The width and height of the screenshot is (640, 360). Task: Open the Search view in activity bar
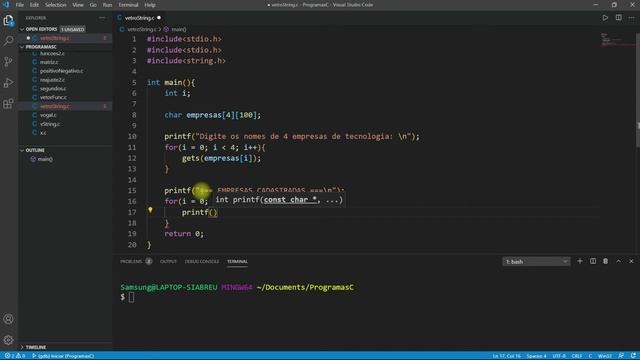click(x=9, y=41)
